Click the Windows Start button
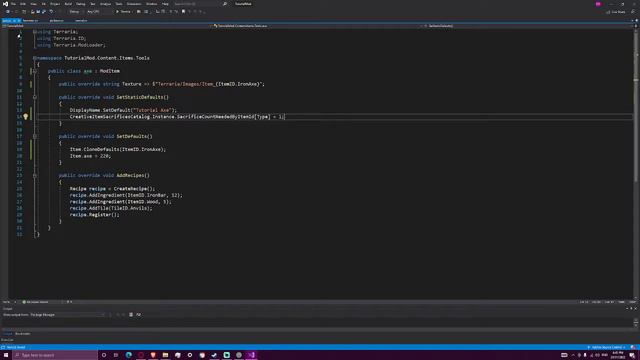The width and height of the screenshot is (640, 360). [6, 355]
